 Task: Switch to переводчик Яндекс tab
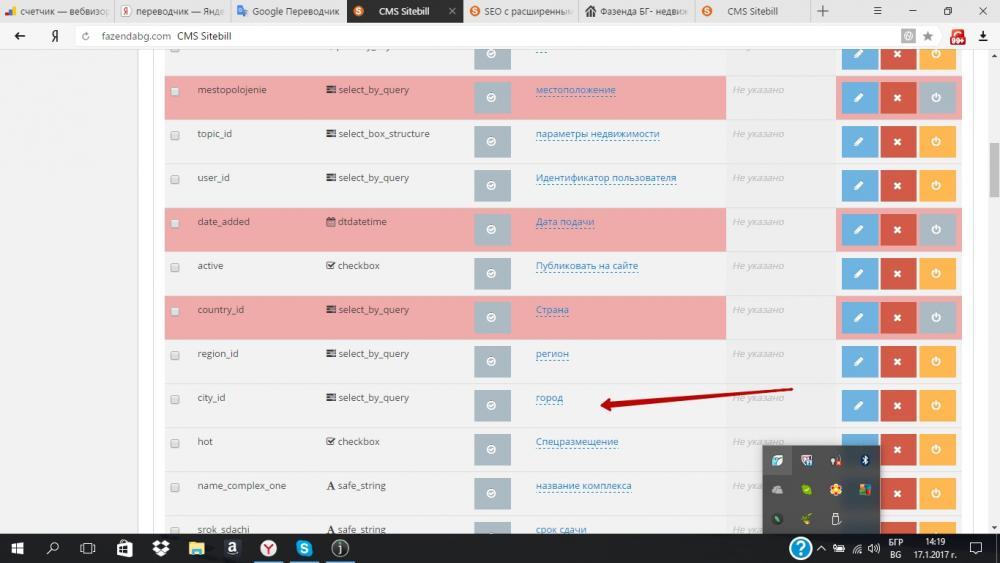point(173,11)
